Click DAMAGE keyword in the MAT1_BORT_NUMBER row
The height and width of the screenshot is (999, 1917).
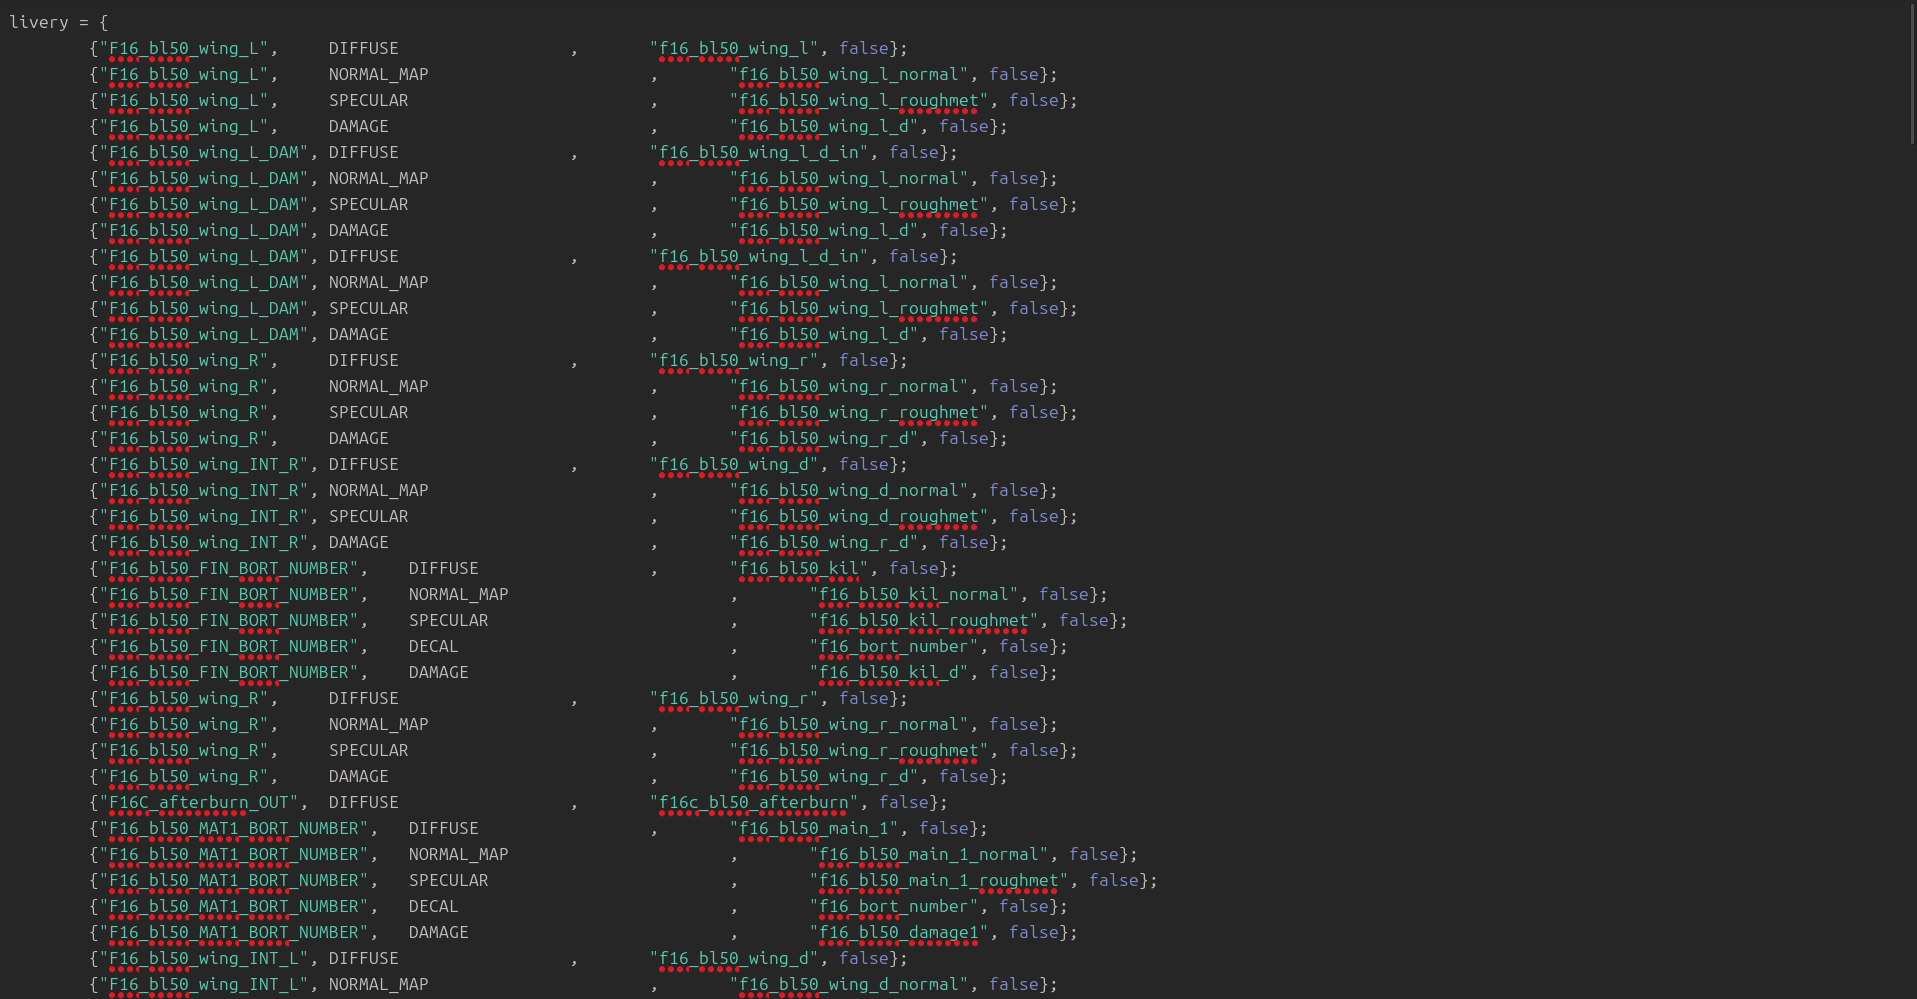click(439, 932)
